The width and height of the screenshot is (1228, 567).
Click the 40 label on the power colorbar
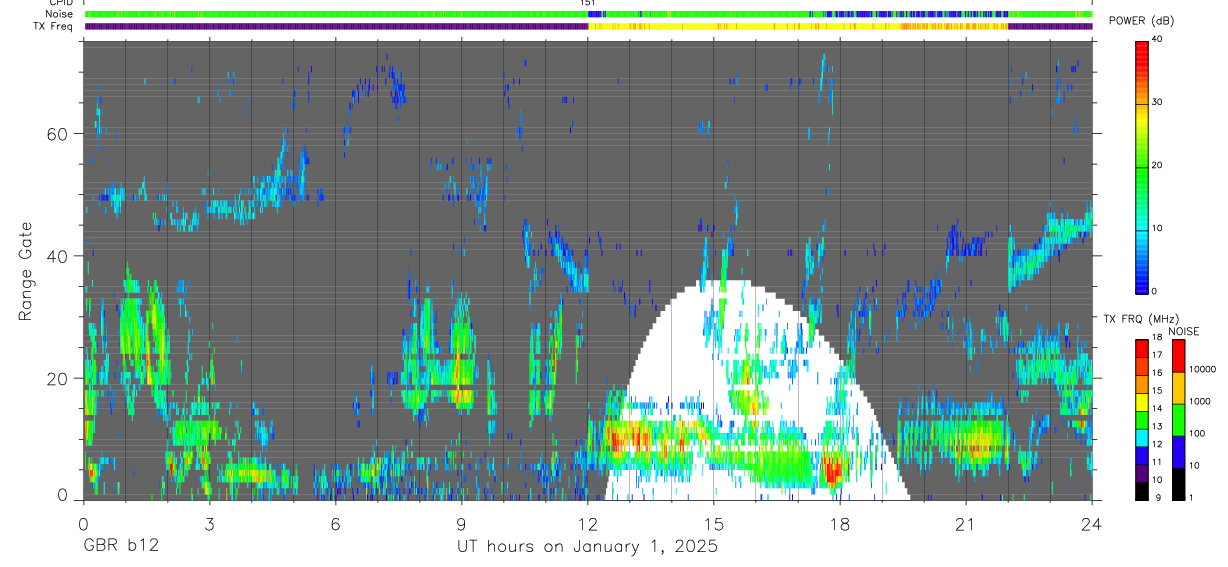pos(1157,39)
